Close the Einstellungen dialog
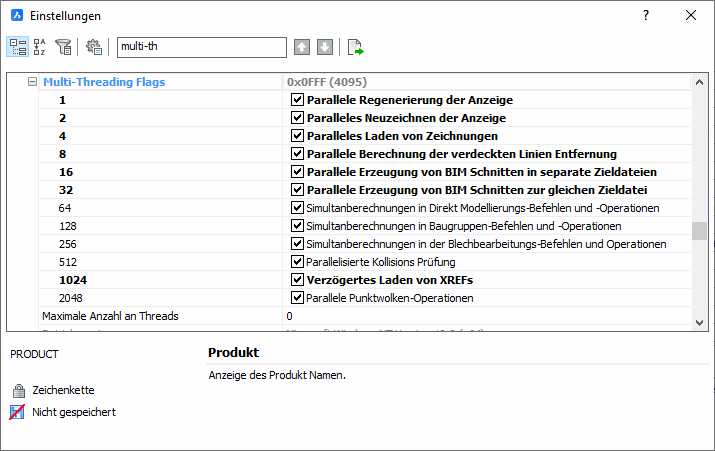The height and width of the screenshot is (451, 715). [x=691, y=15]
